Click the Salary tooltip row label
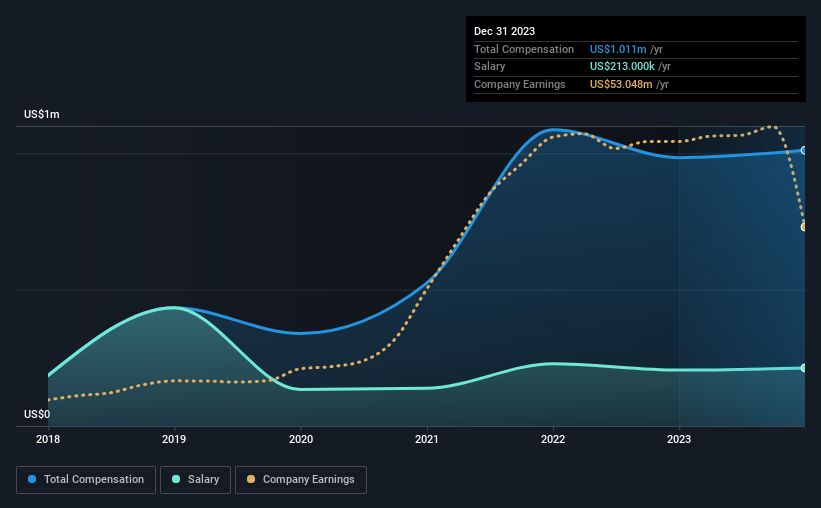This screenshot has height=508, width=821. pos(490,67)
